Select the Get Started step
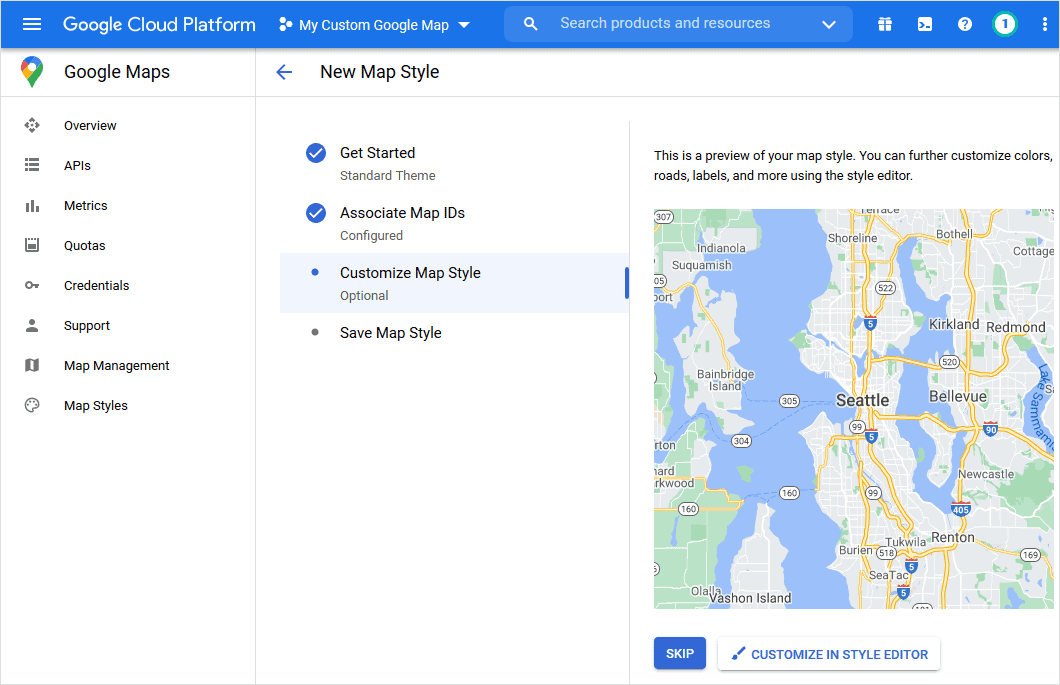1060x685 pixels. [x=454, y=164]
